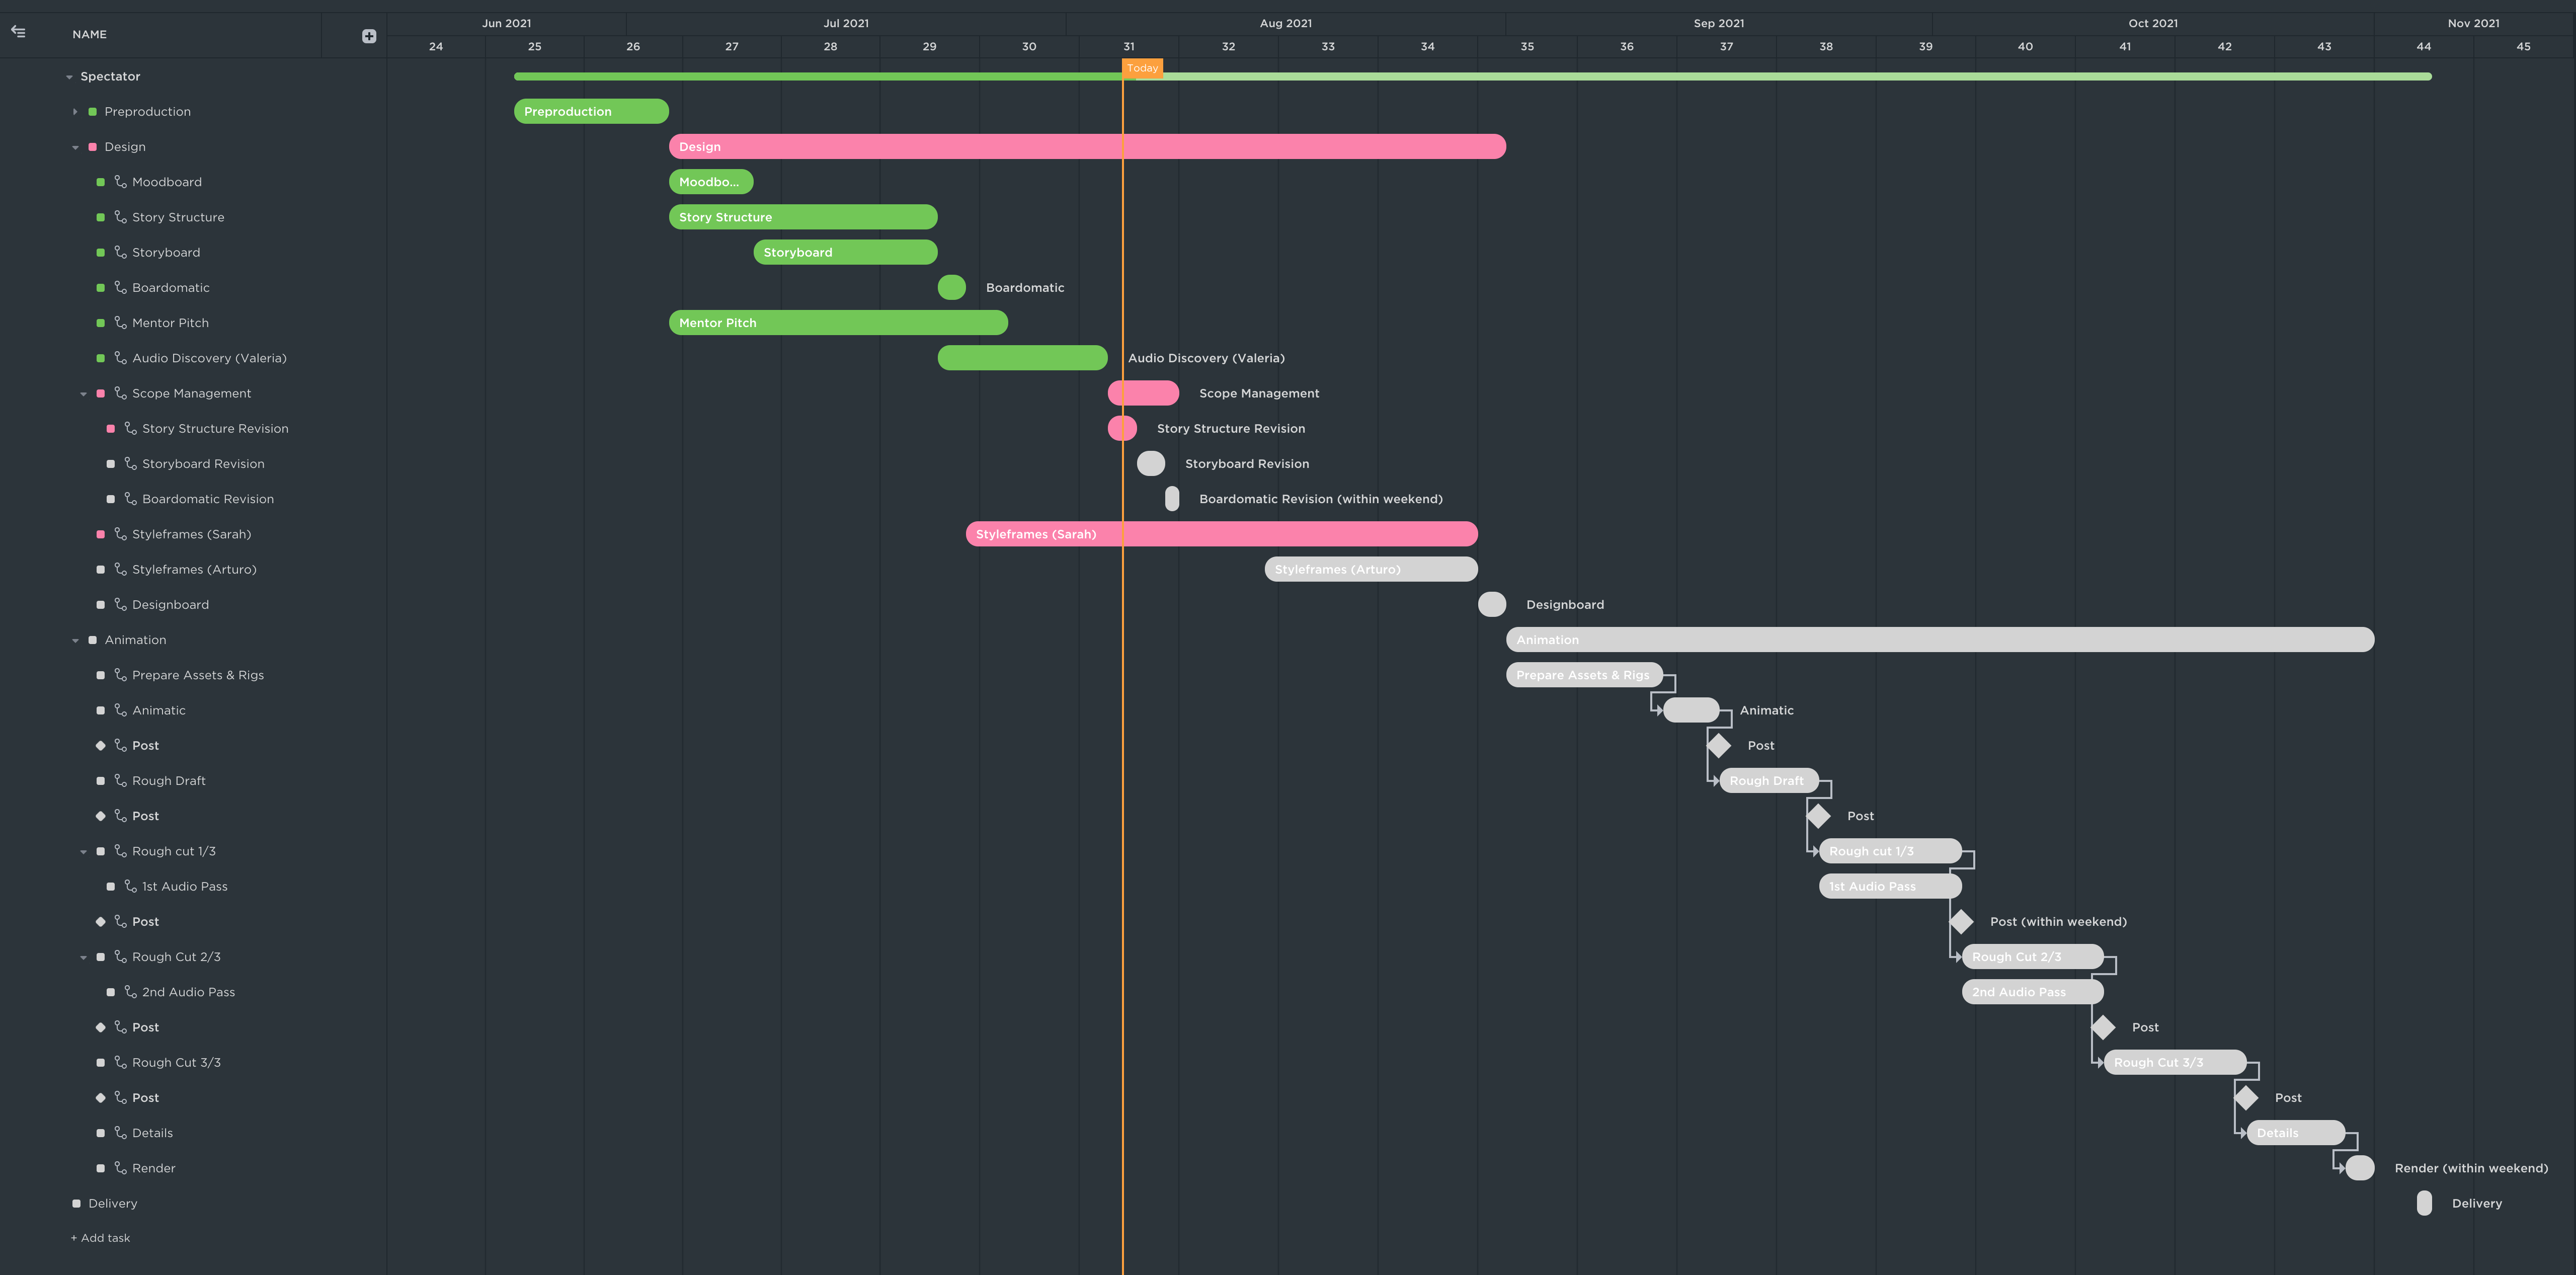Screen dimensions: 2576x1275
Task: Click milestone diamond icon of Post below Animatic
Action: 100,745
